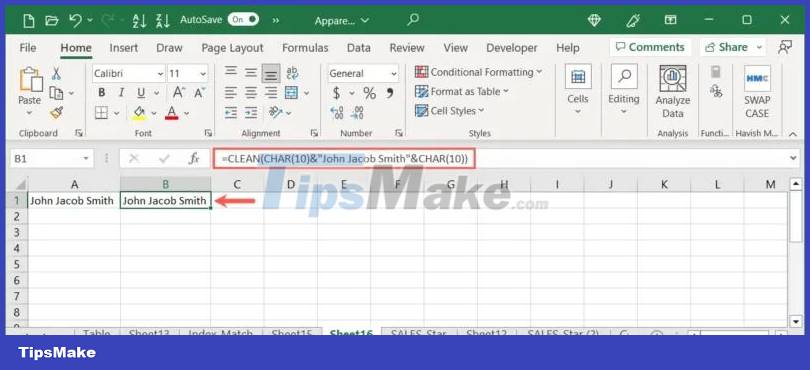Click the Open folder icon
Screen dimensions: 810x370
(52, 20)
